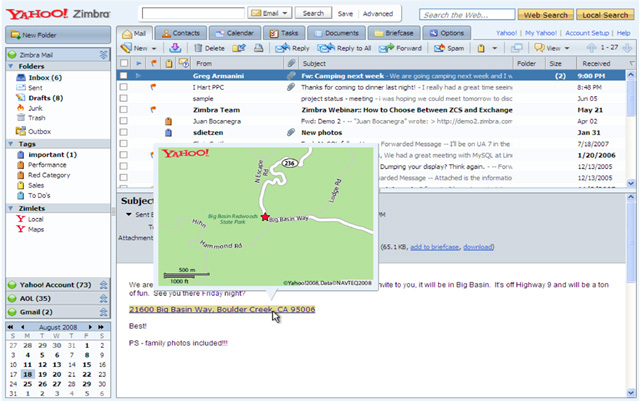Open the New dropdown arrow
This screenshot has height=402, width=640.
[154, 49]
